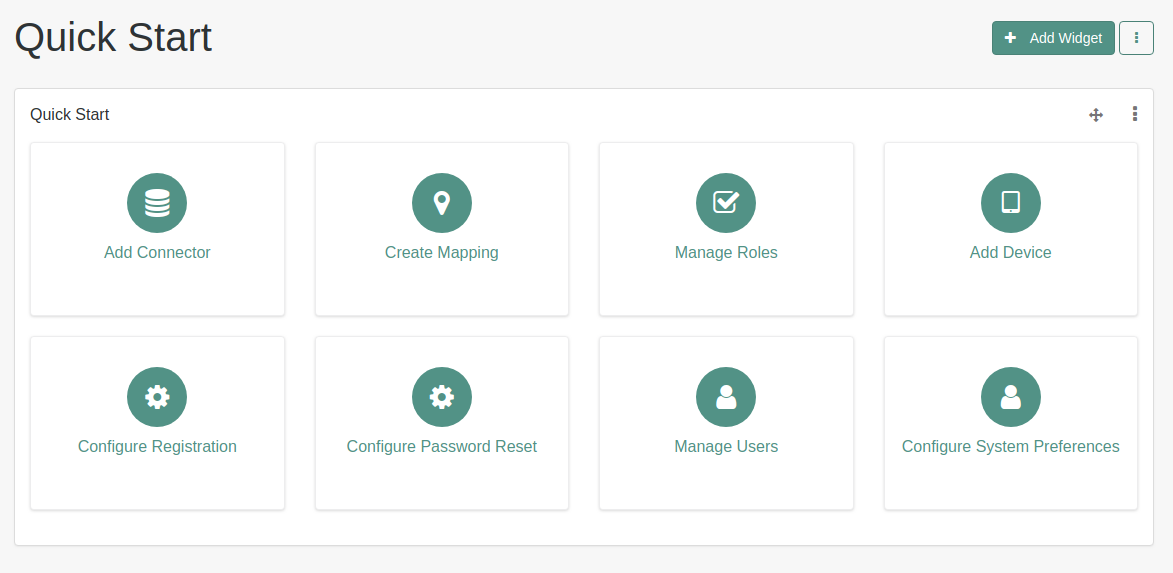
Task: Click the move widget arrows icon
Action: pos(1096,114)
